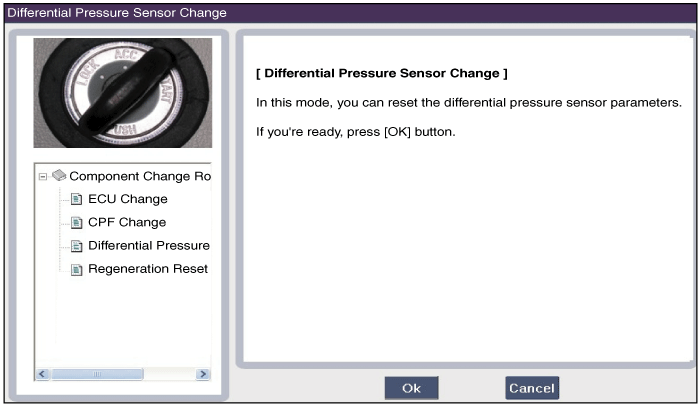
Task: Click the Differential Pressure document icon
Action: pyautogui.click(x=76, y=246)
